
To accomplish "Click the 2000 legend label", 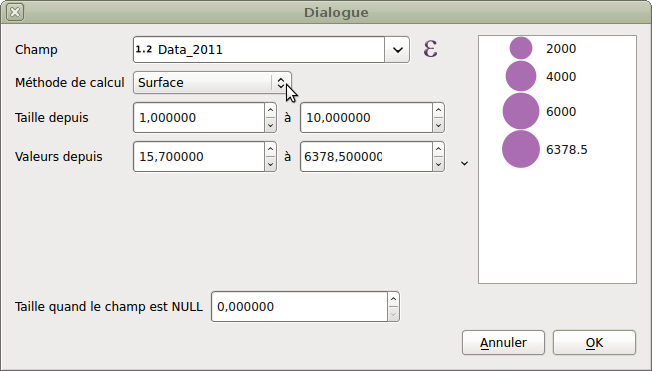I will pos(561,49).
